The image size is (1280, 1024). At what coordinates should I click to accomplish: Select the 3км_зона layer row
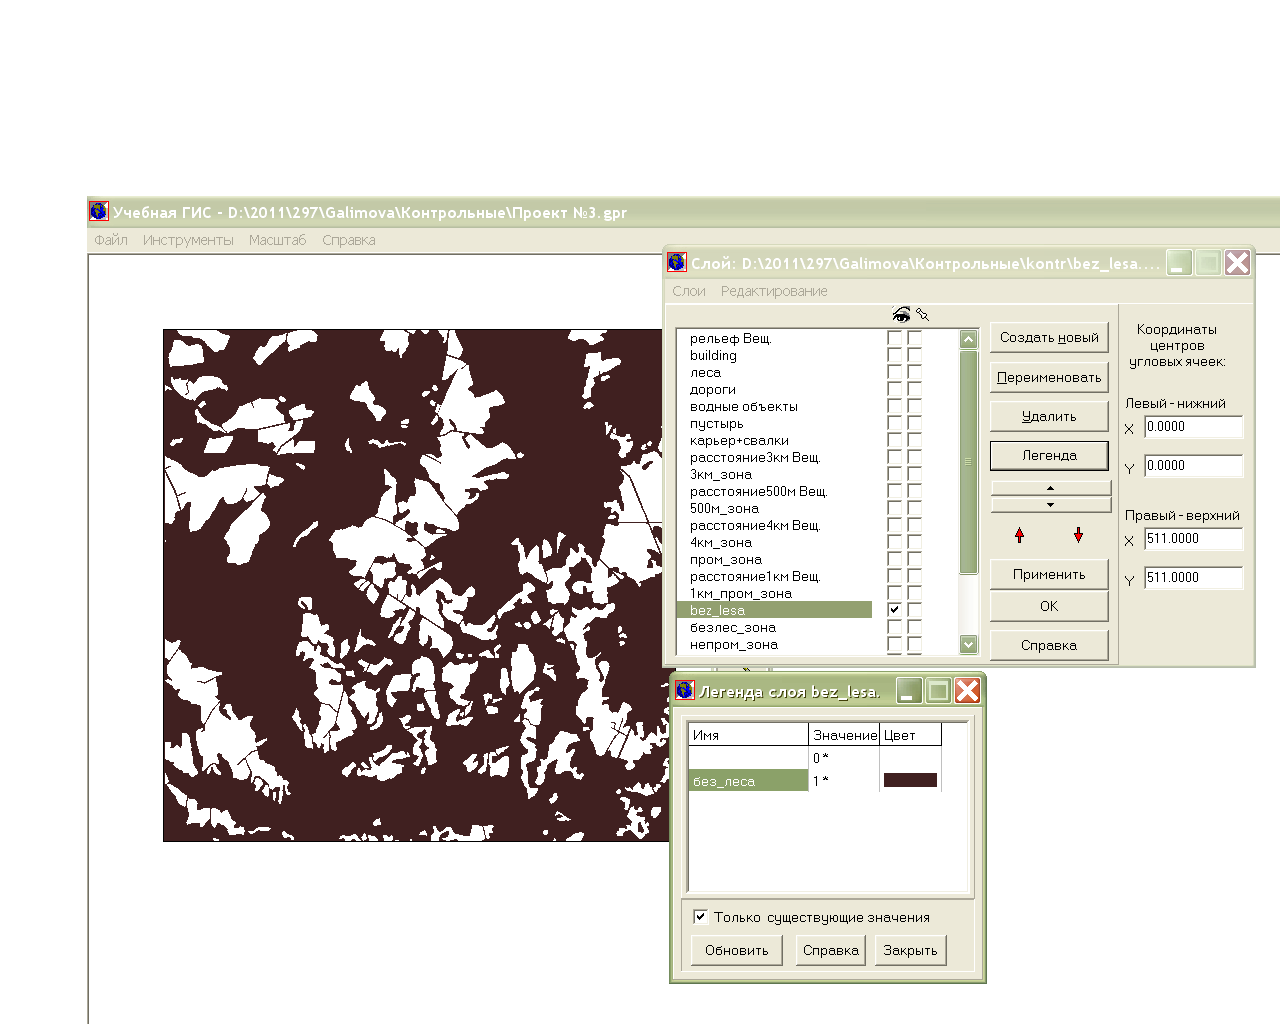click(775, 475)
